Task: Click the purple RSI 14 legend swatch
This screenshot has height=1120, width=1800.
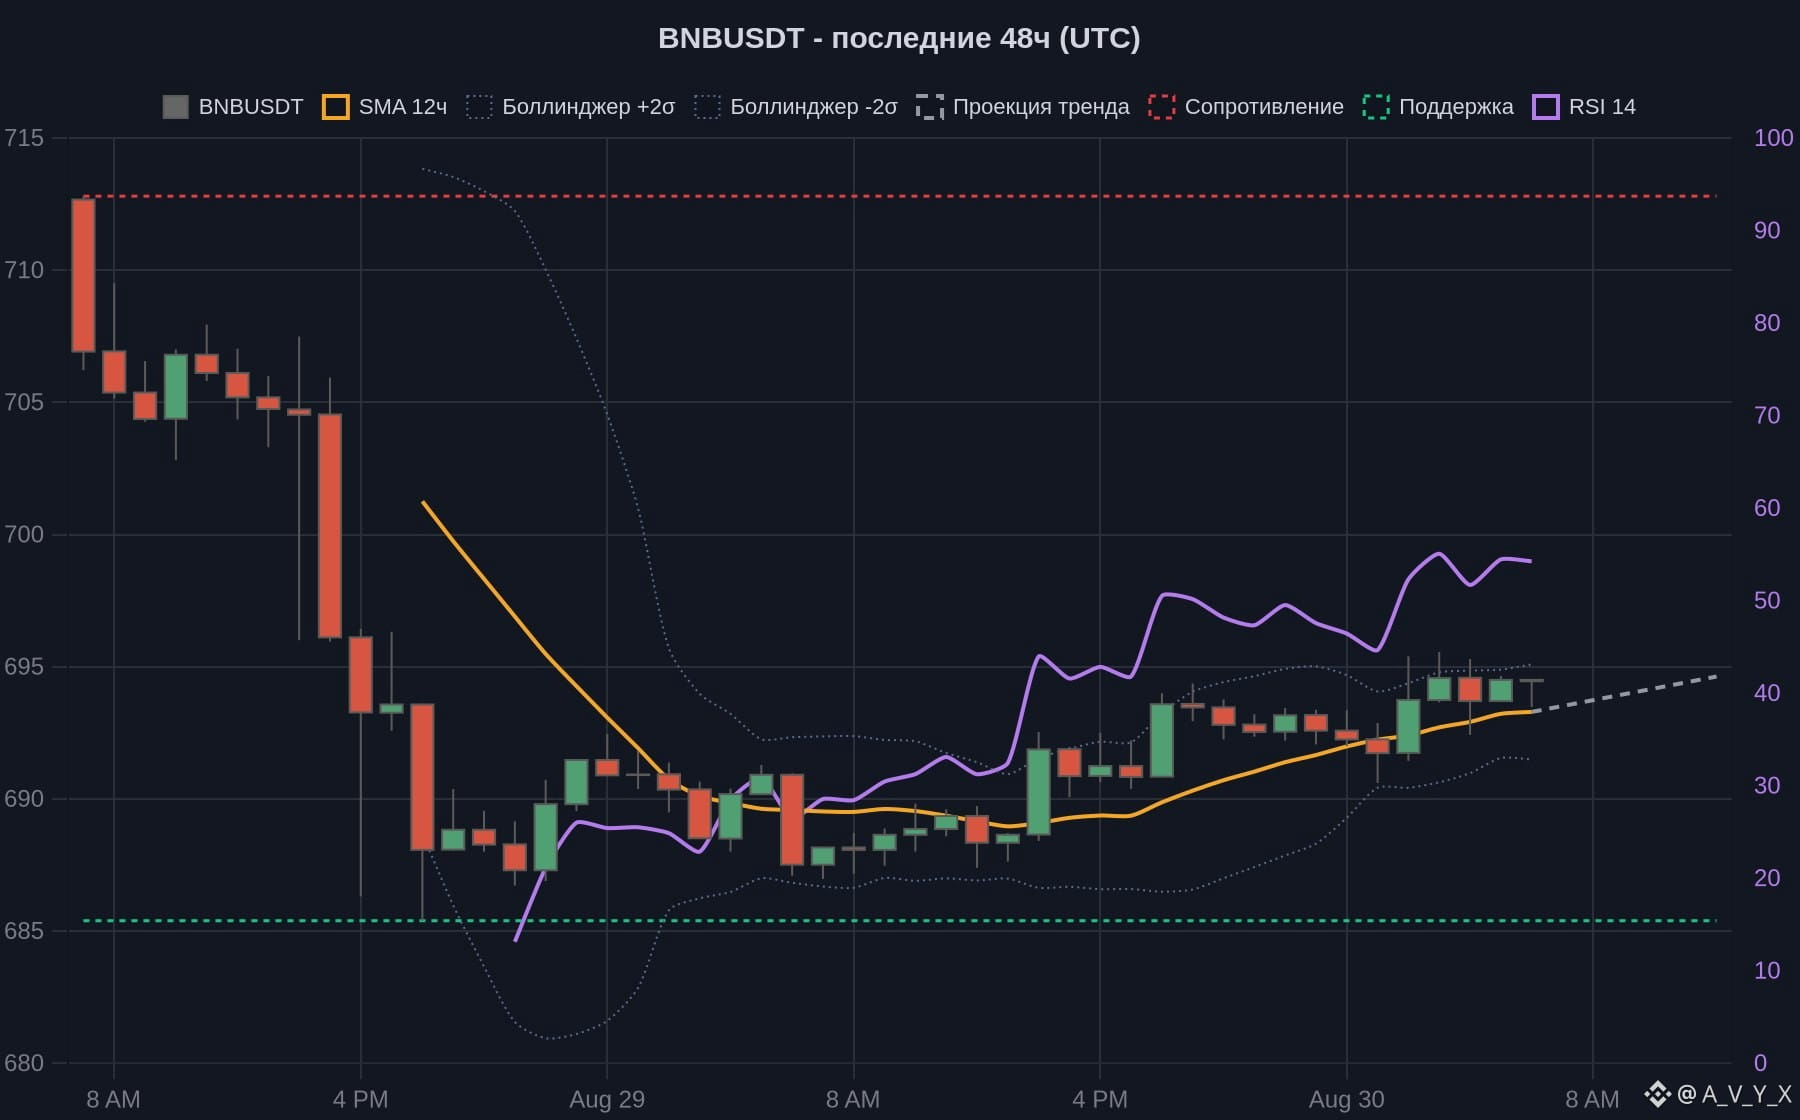Action: [x=1546, y=107]
